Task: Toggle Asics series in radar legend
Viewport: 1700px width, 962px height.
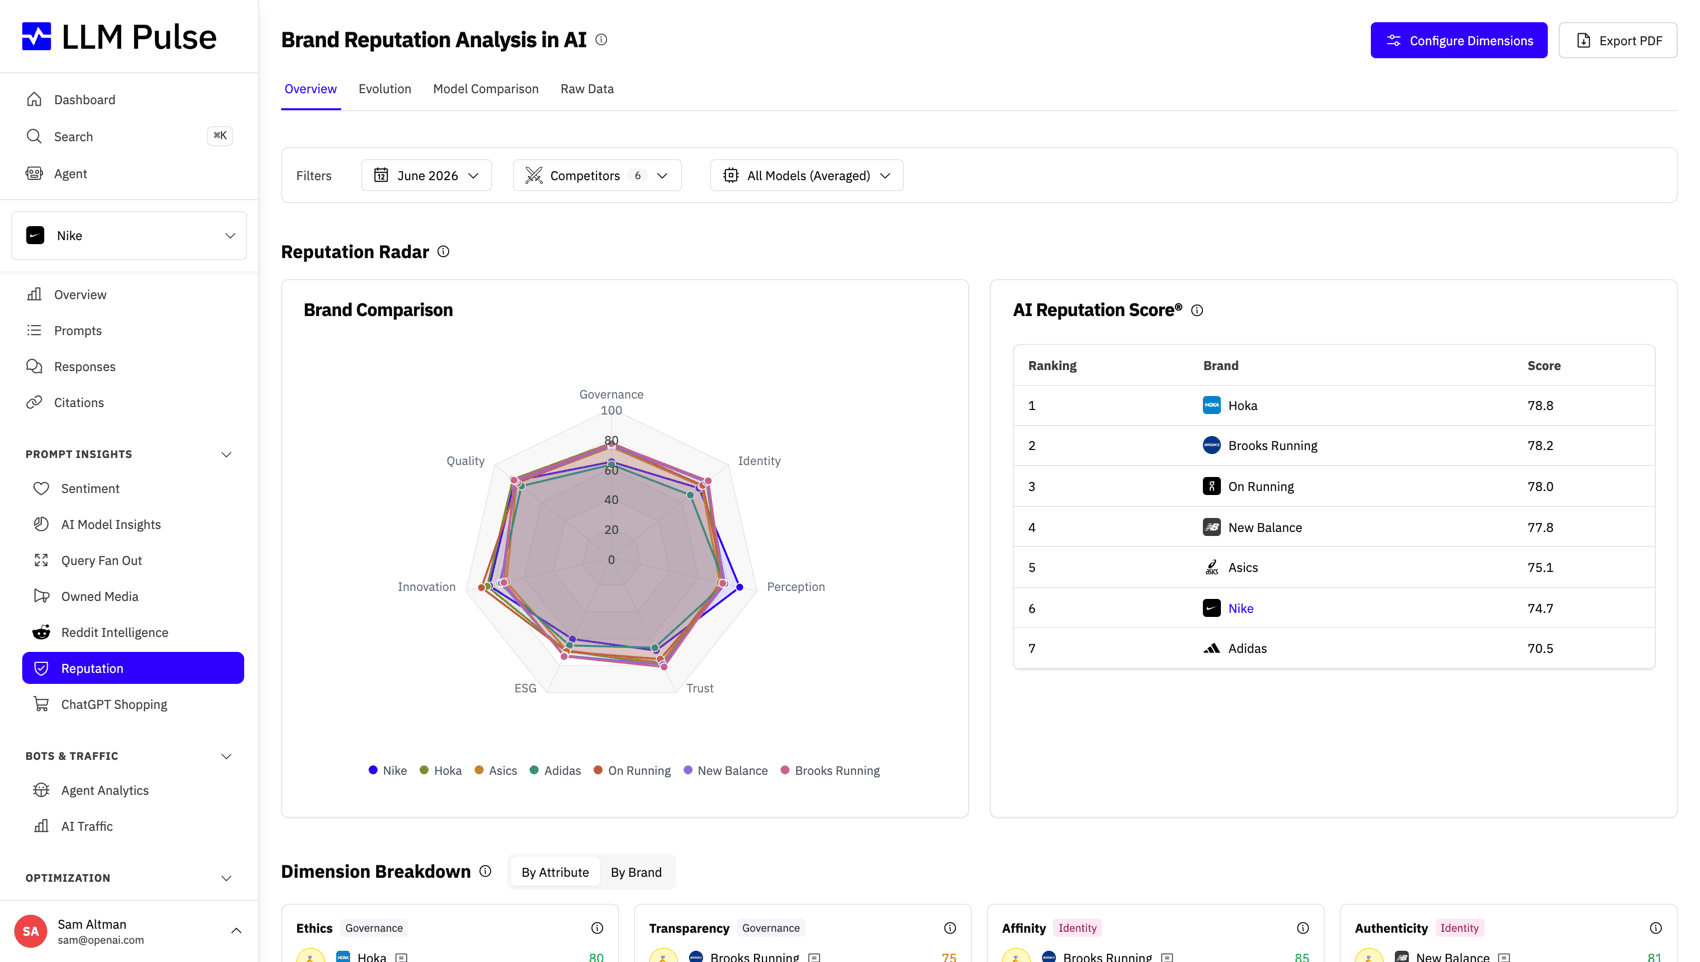Action: point(495,771)
